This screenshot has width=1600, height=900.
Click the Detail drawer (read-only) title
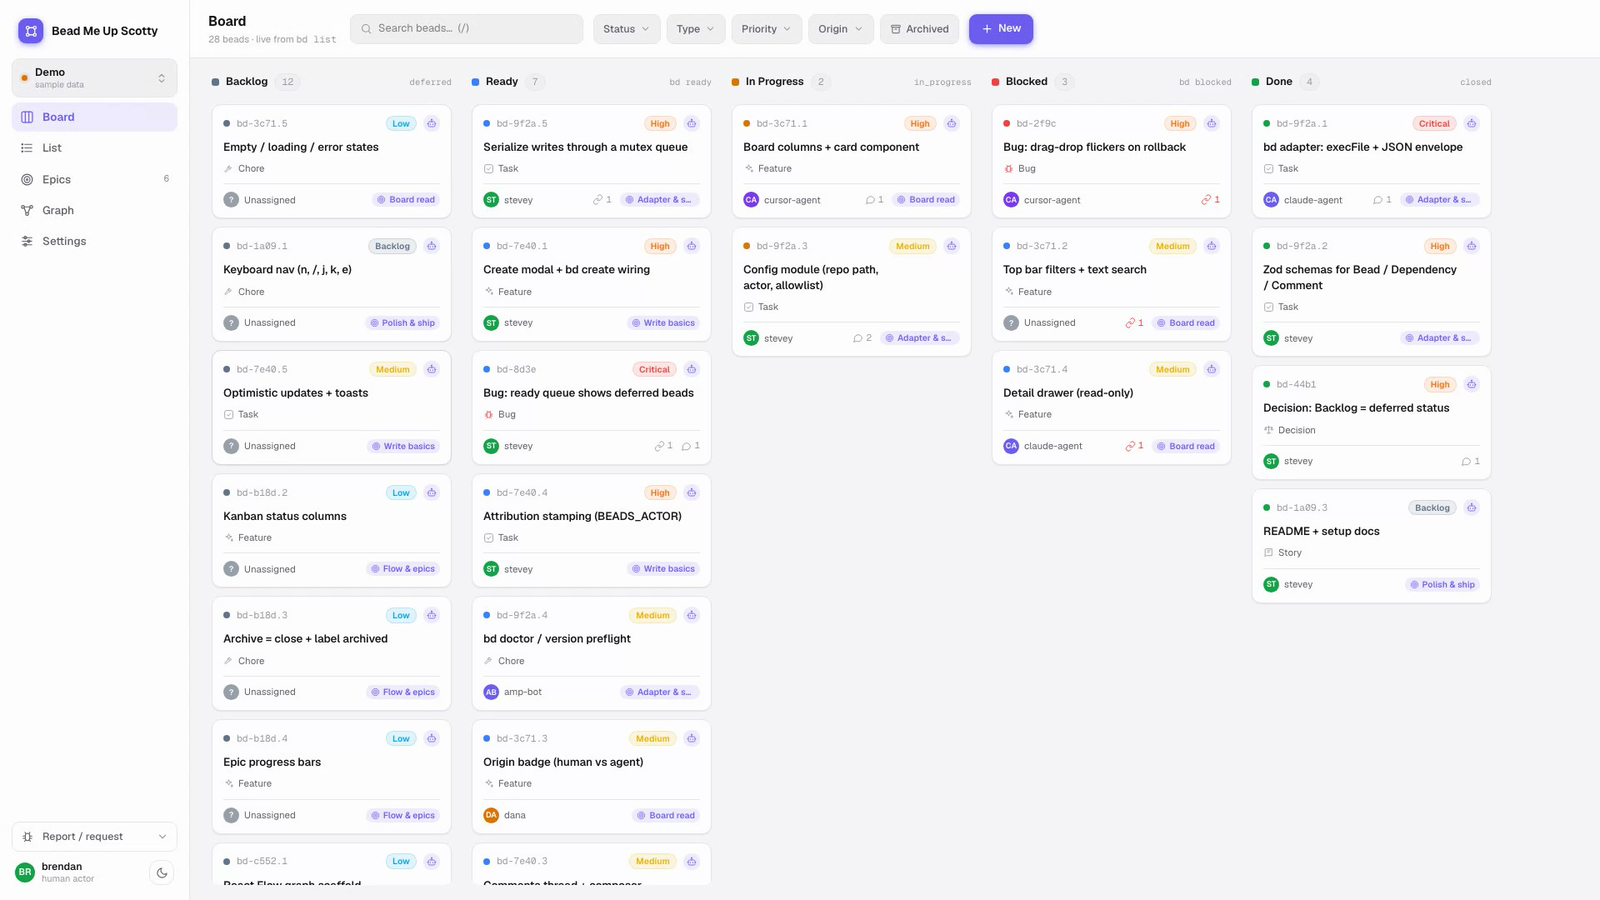coord(1068,393)
